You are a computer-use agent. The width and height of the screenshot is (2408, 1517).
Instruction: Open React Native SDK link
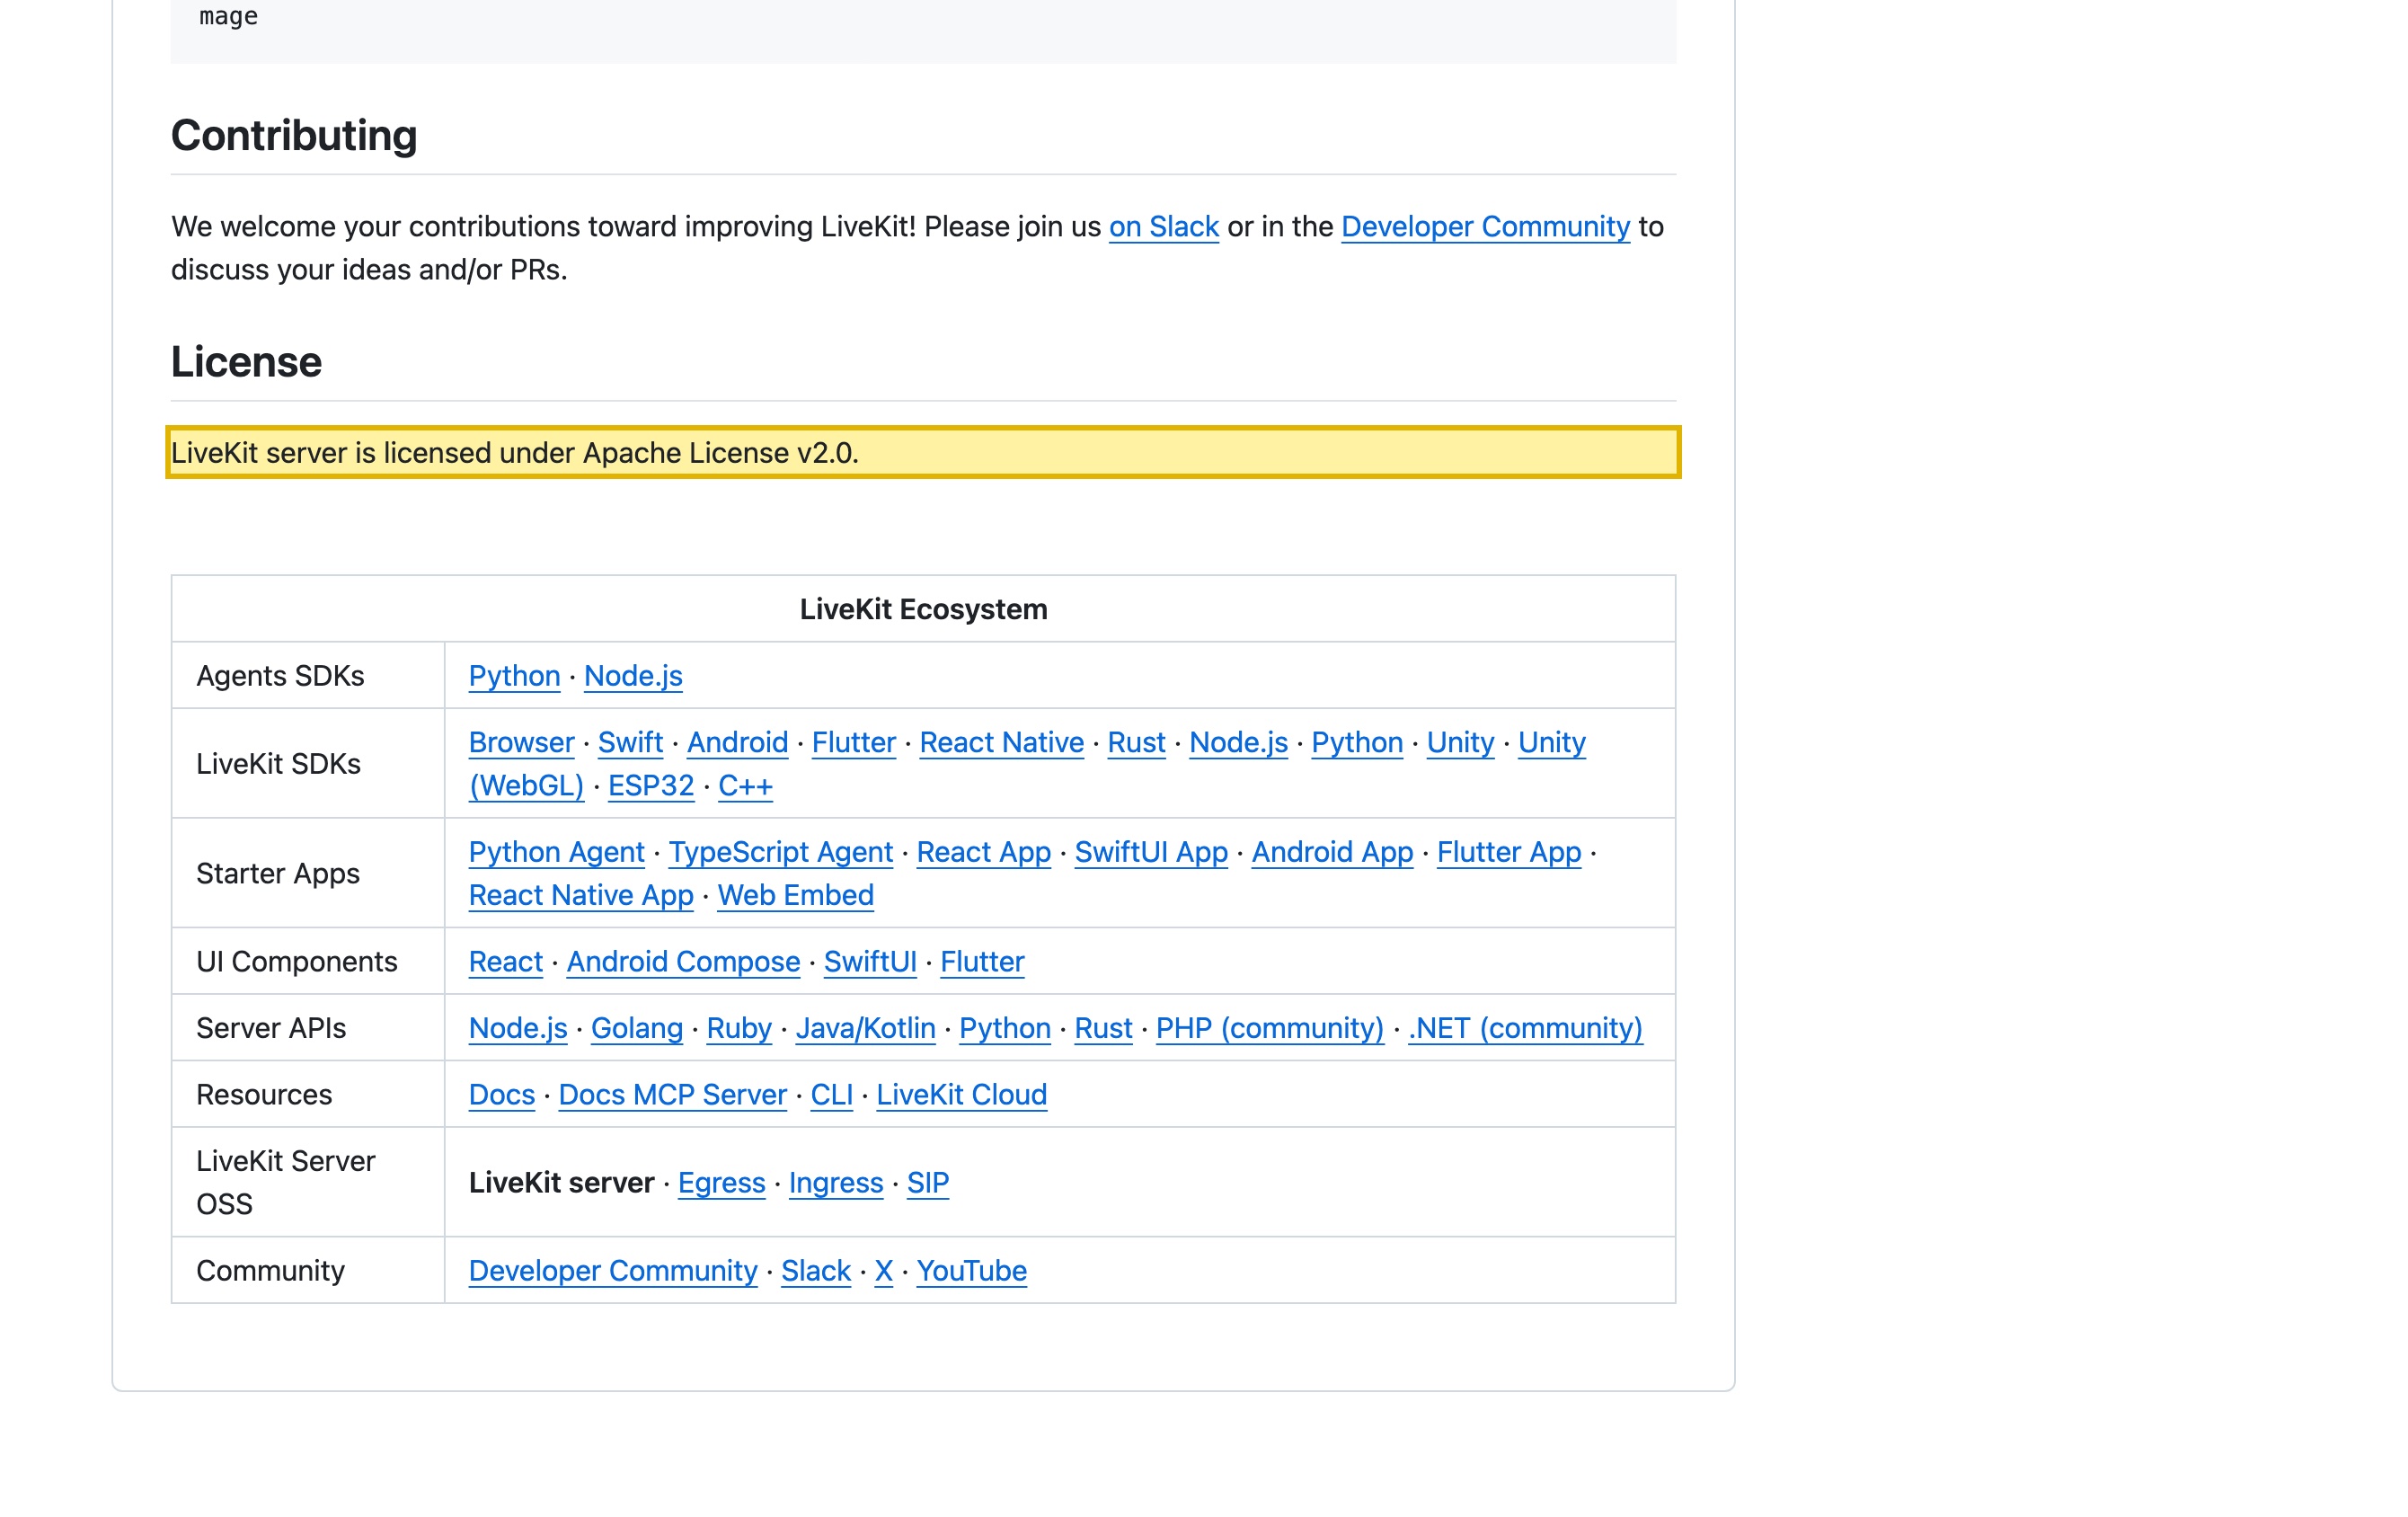tap(1001, 742)
